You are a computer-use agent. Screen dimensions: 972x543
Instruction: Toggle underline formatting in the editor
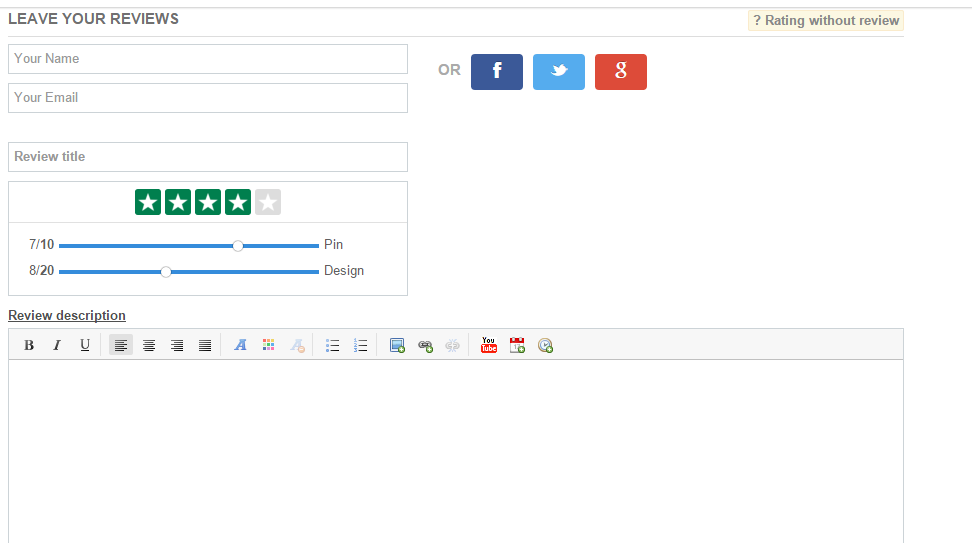tap(85, 345)
